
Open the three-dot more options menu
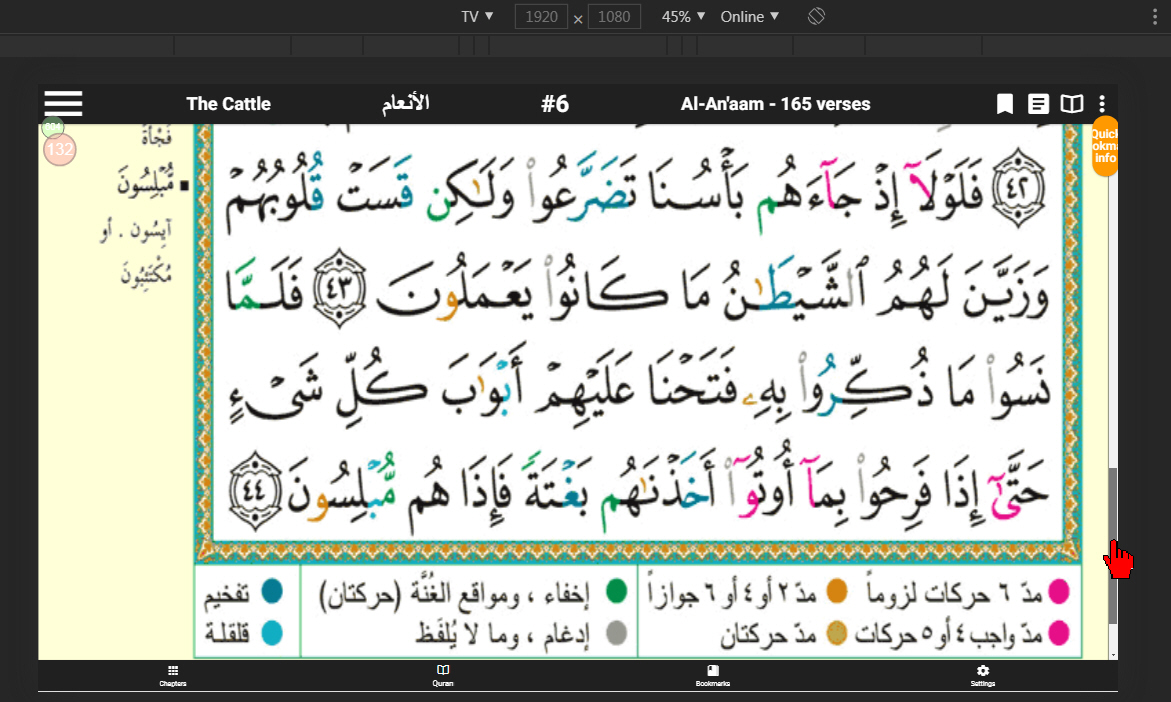pyautogui.click(x=1102, y=104)
